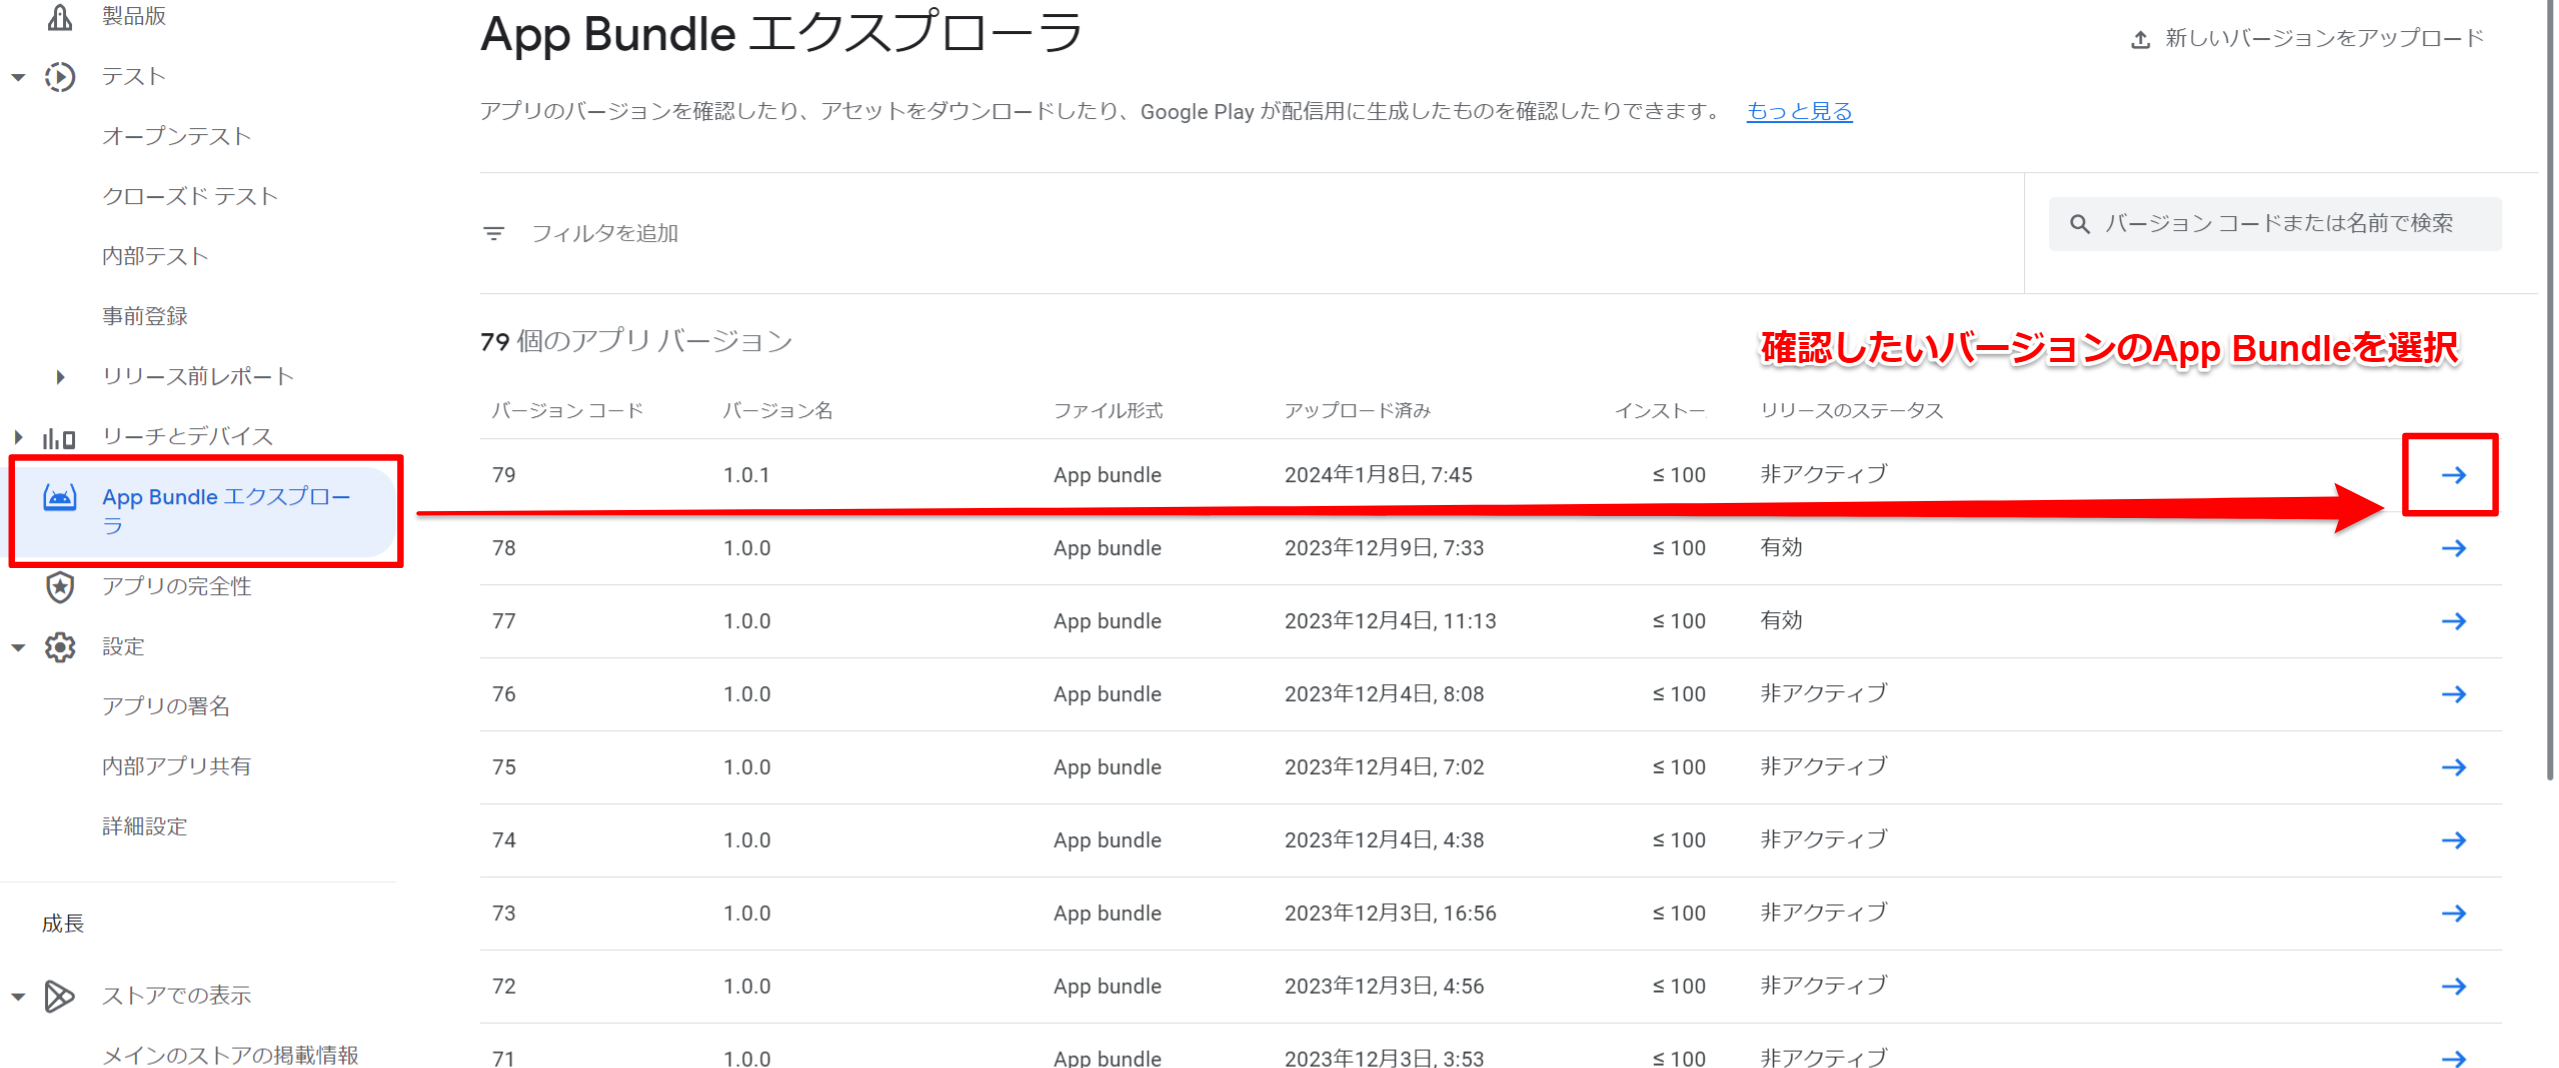Open 製品版 in the sidebar
2559x1068 pixels.
pyautogui.click(x=134, y=16)
